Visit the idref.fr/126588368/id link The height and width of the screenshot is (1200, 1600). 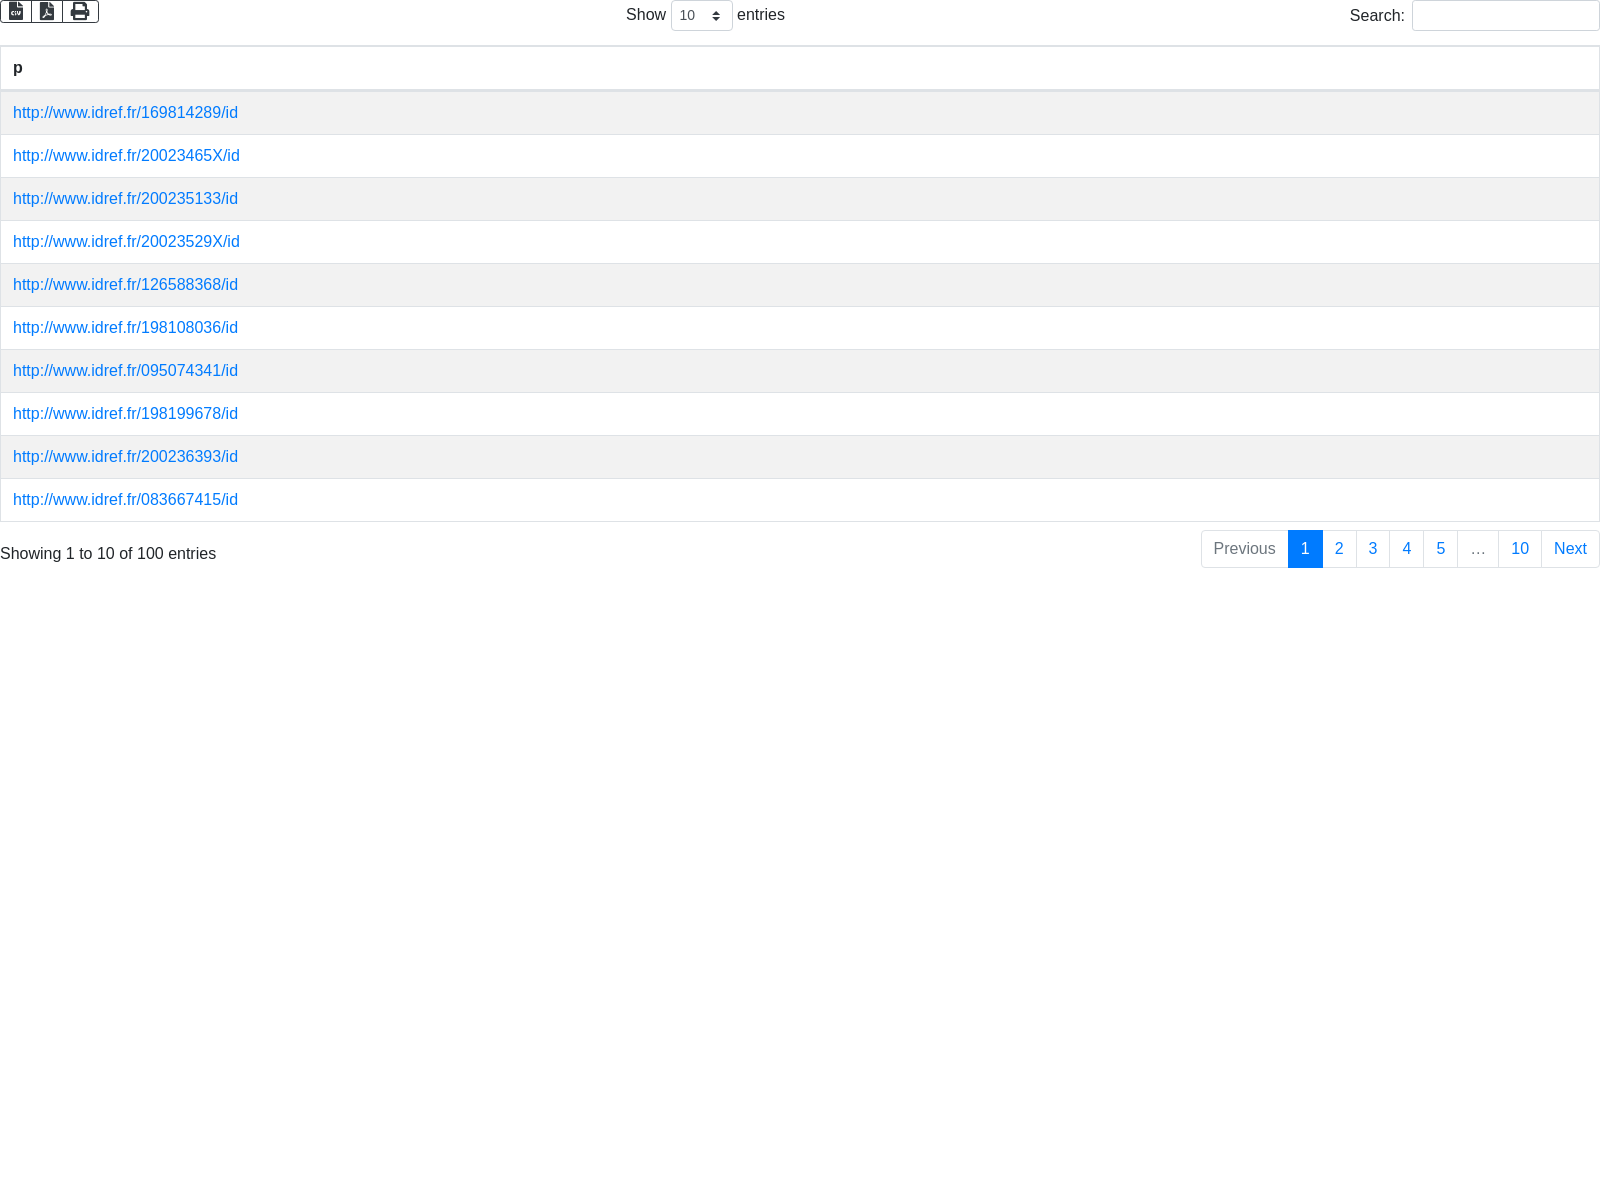coord(125,285)
